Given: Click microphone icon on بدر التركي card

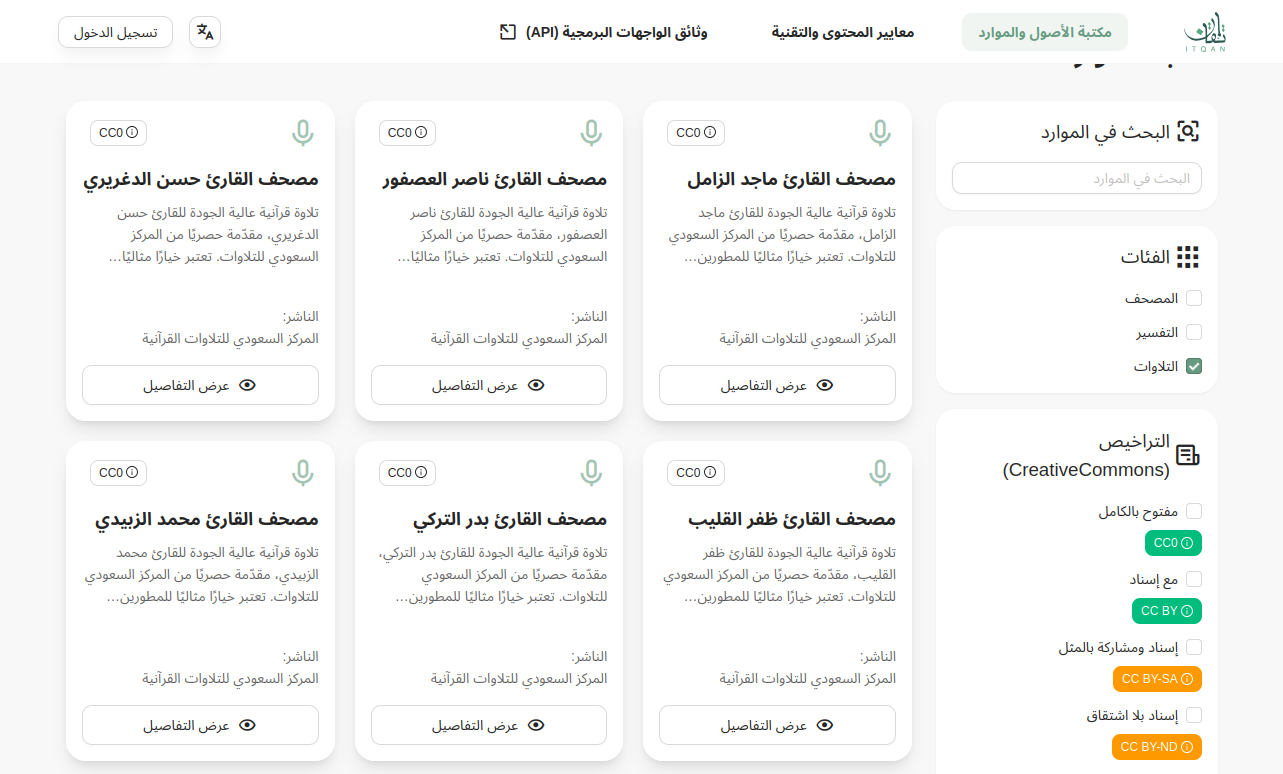Looking at the screenshot, I should point(591,473).
